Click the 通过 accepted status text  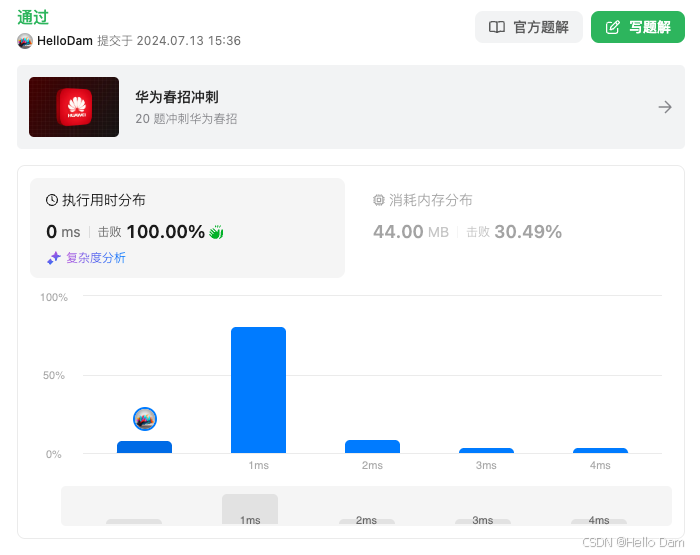[x=33, y=17]
